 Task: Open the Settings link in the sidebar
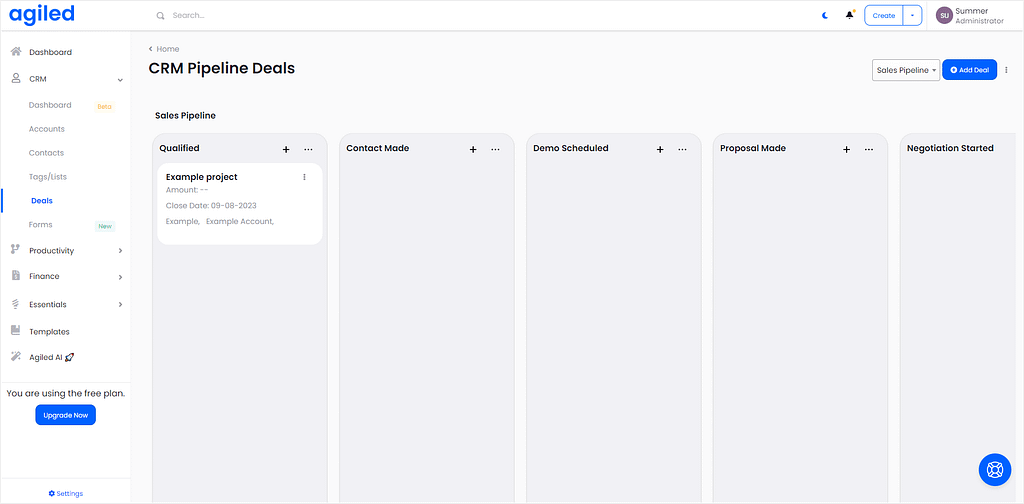[x=65, y=494]
